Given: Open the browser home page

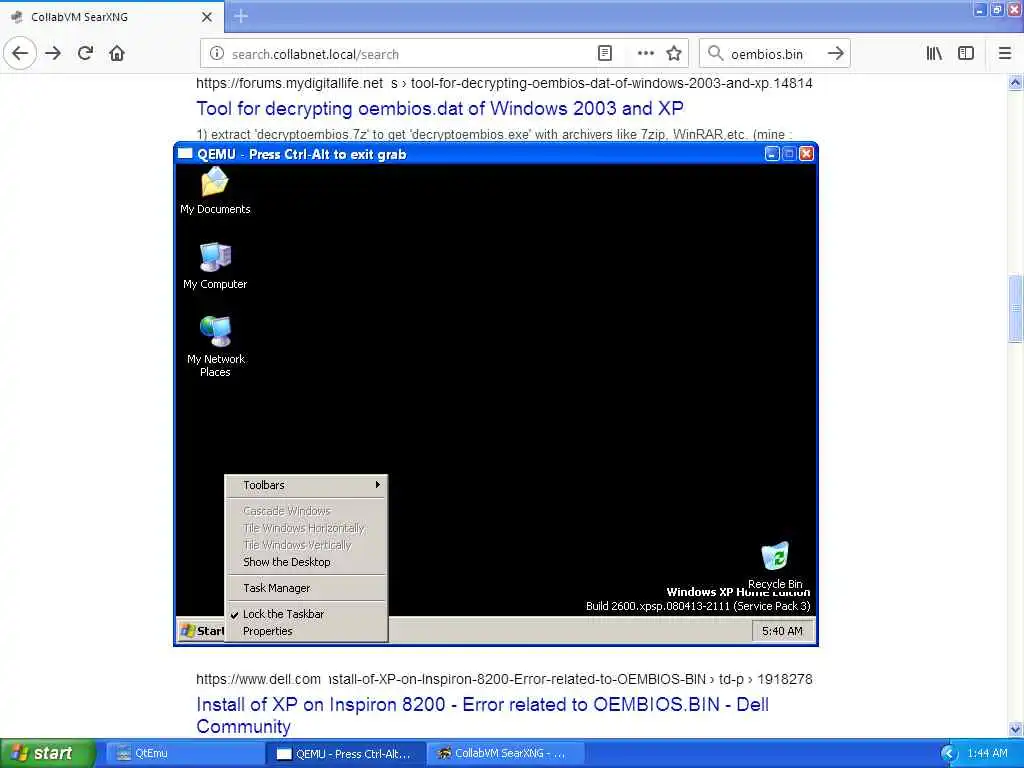Looking at the screenshot, I should (117, 54).
